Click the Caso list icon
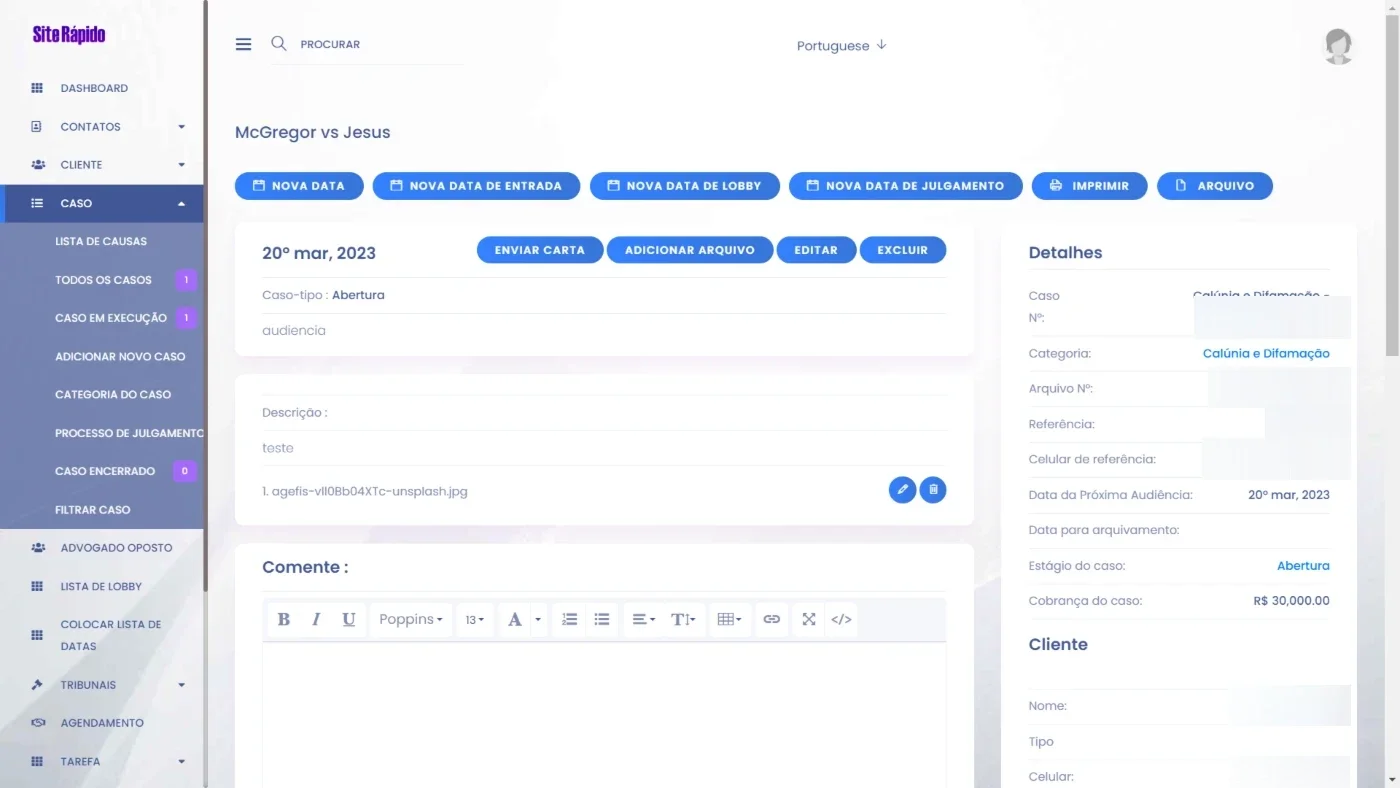This screenshot has height=788, width=1400. (x=37, y=203)
